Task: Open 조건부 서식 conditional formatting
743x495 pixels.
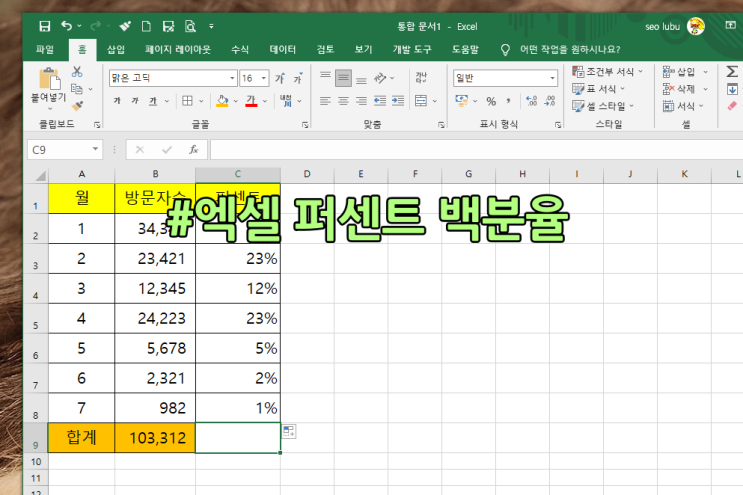Action: pyautogui.click(x=607, y=72)
